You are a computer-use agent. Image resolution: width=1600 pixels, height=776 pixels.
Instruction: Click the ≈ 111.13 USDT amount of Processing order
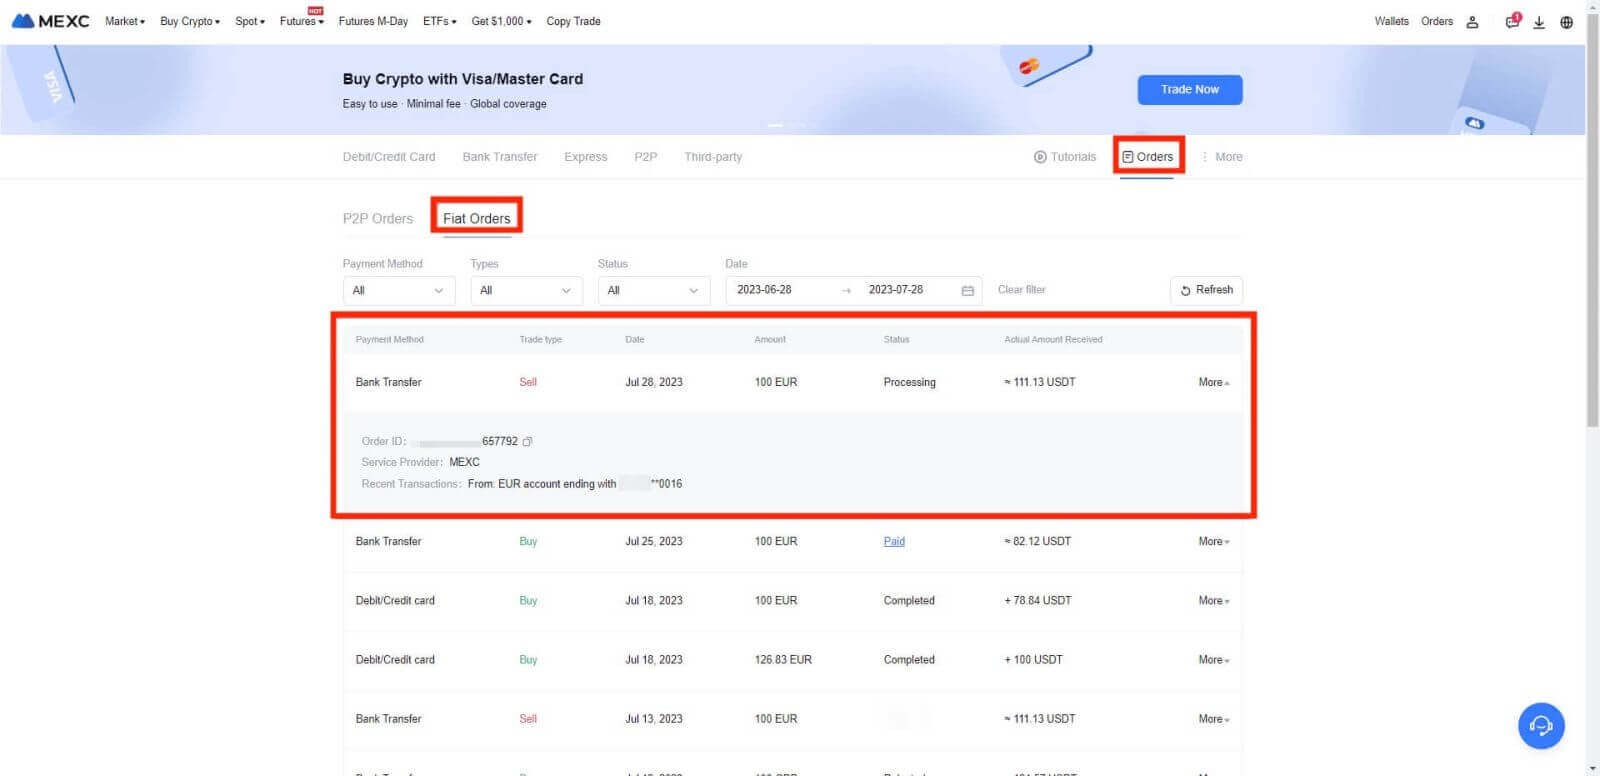click(x=1040, y=382)
